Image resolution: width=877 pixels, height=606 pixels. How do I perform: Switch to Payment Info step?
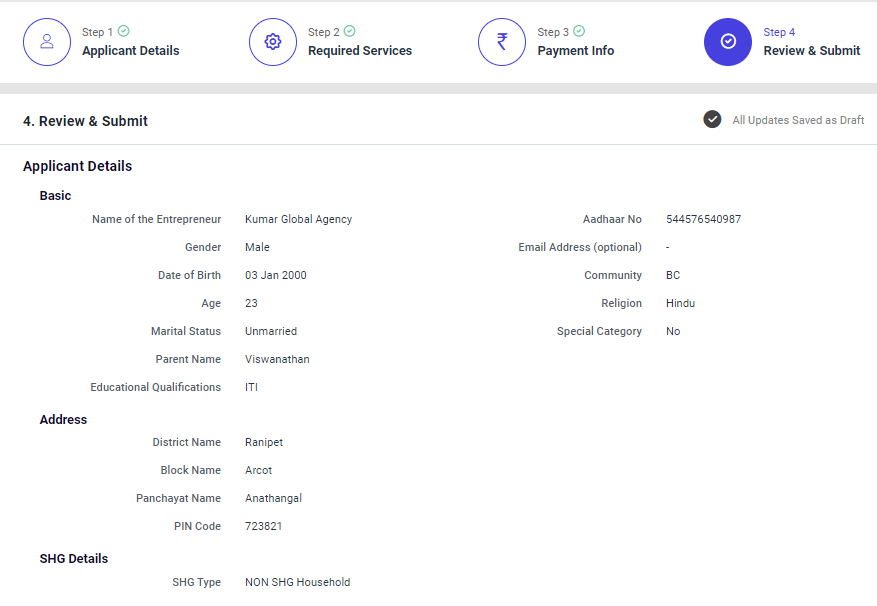point(575,51)
